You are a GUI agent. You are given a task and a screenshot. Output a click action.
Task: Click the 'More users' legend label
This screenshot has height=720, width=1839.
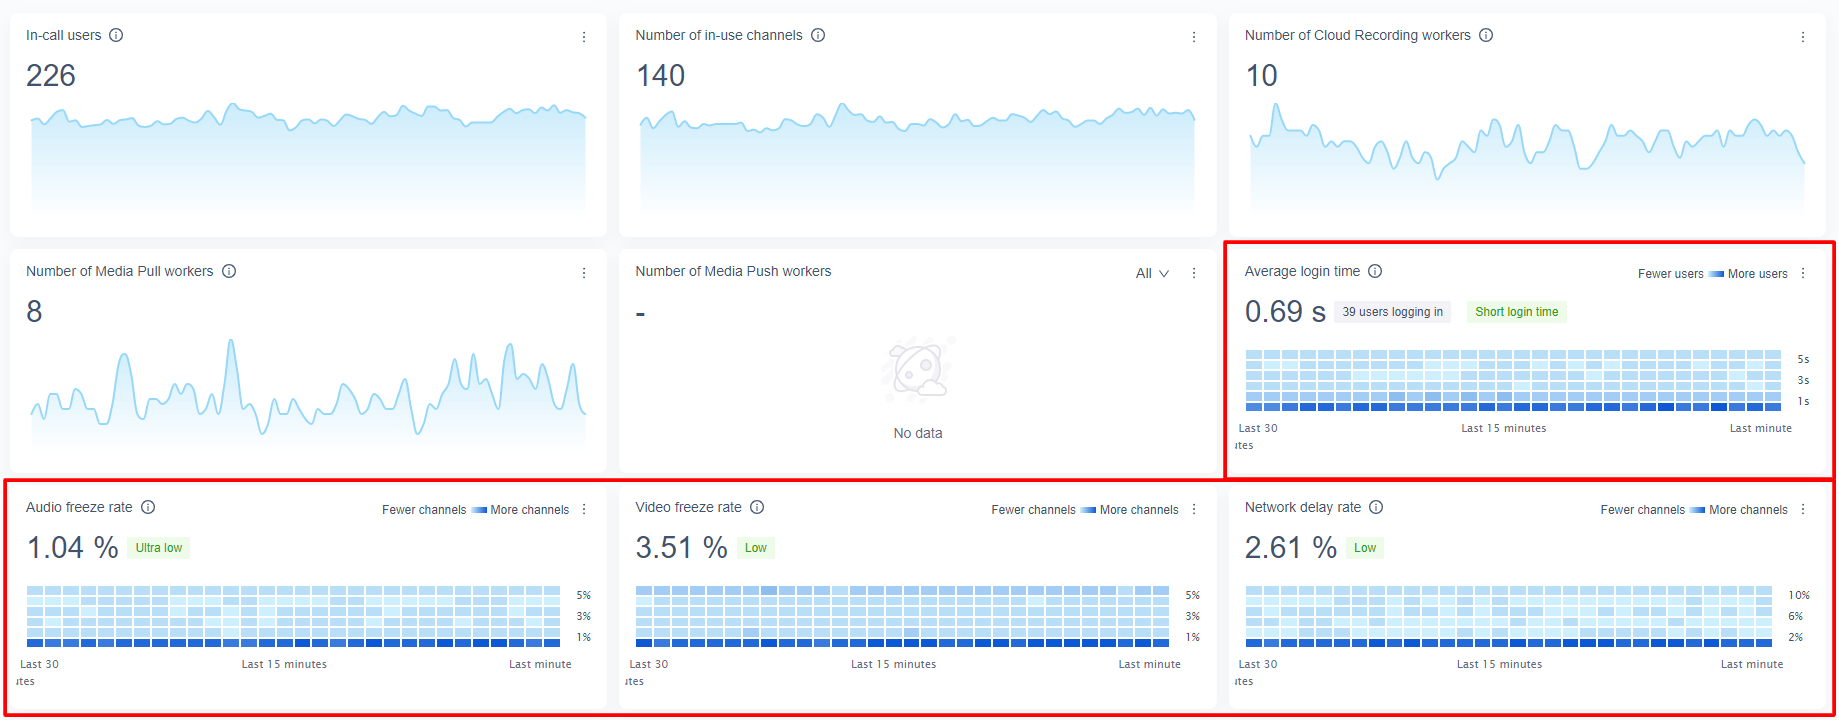(x=1757, y=274)
